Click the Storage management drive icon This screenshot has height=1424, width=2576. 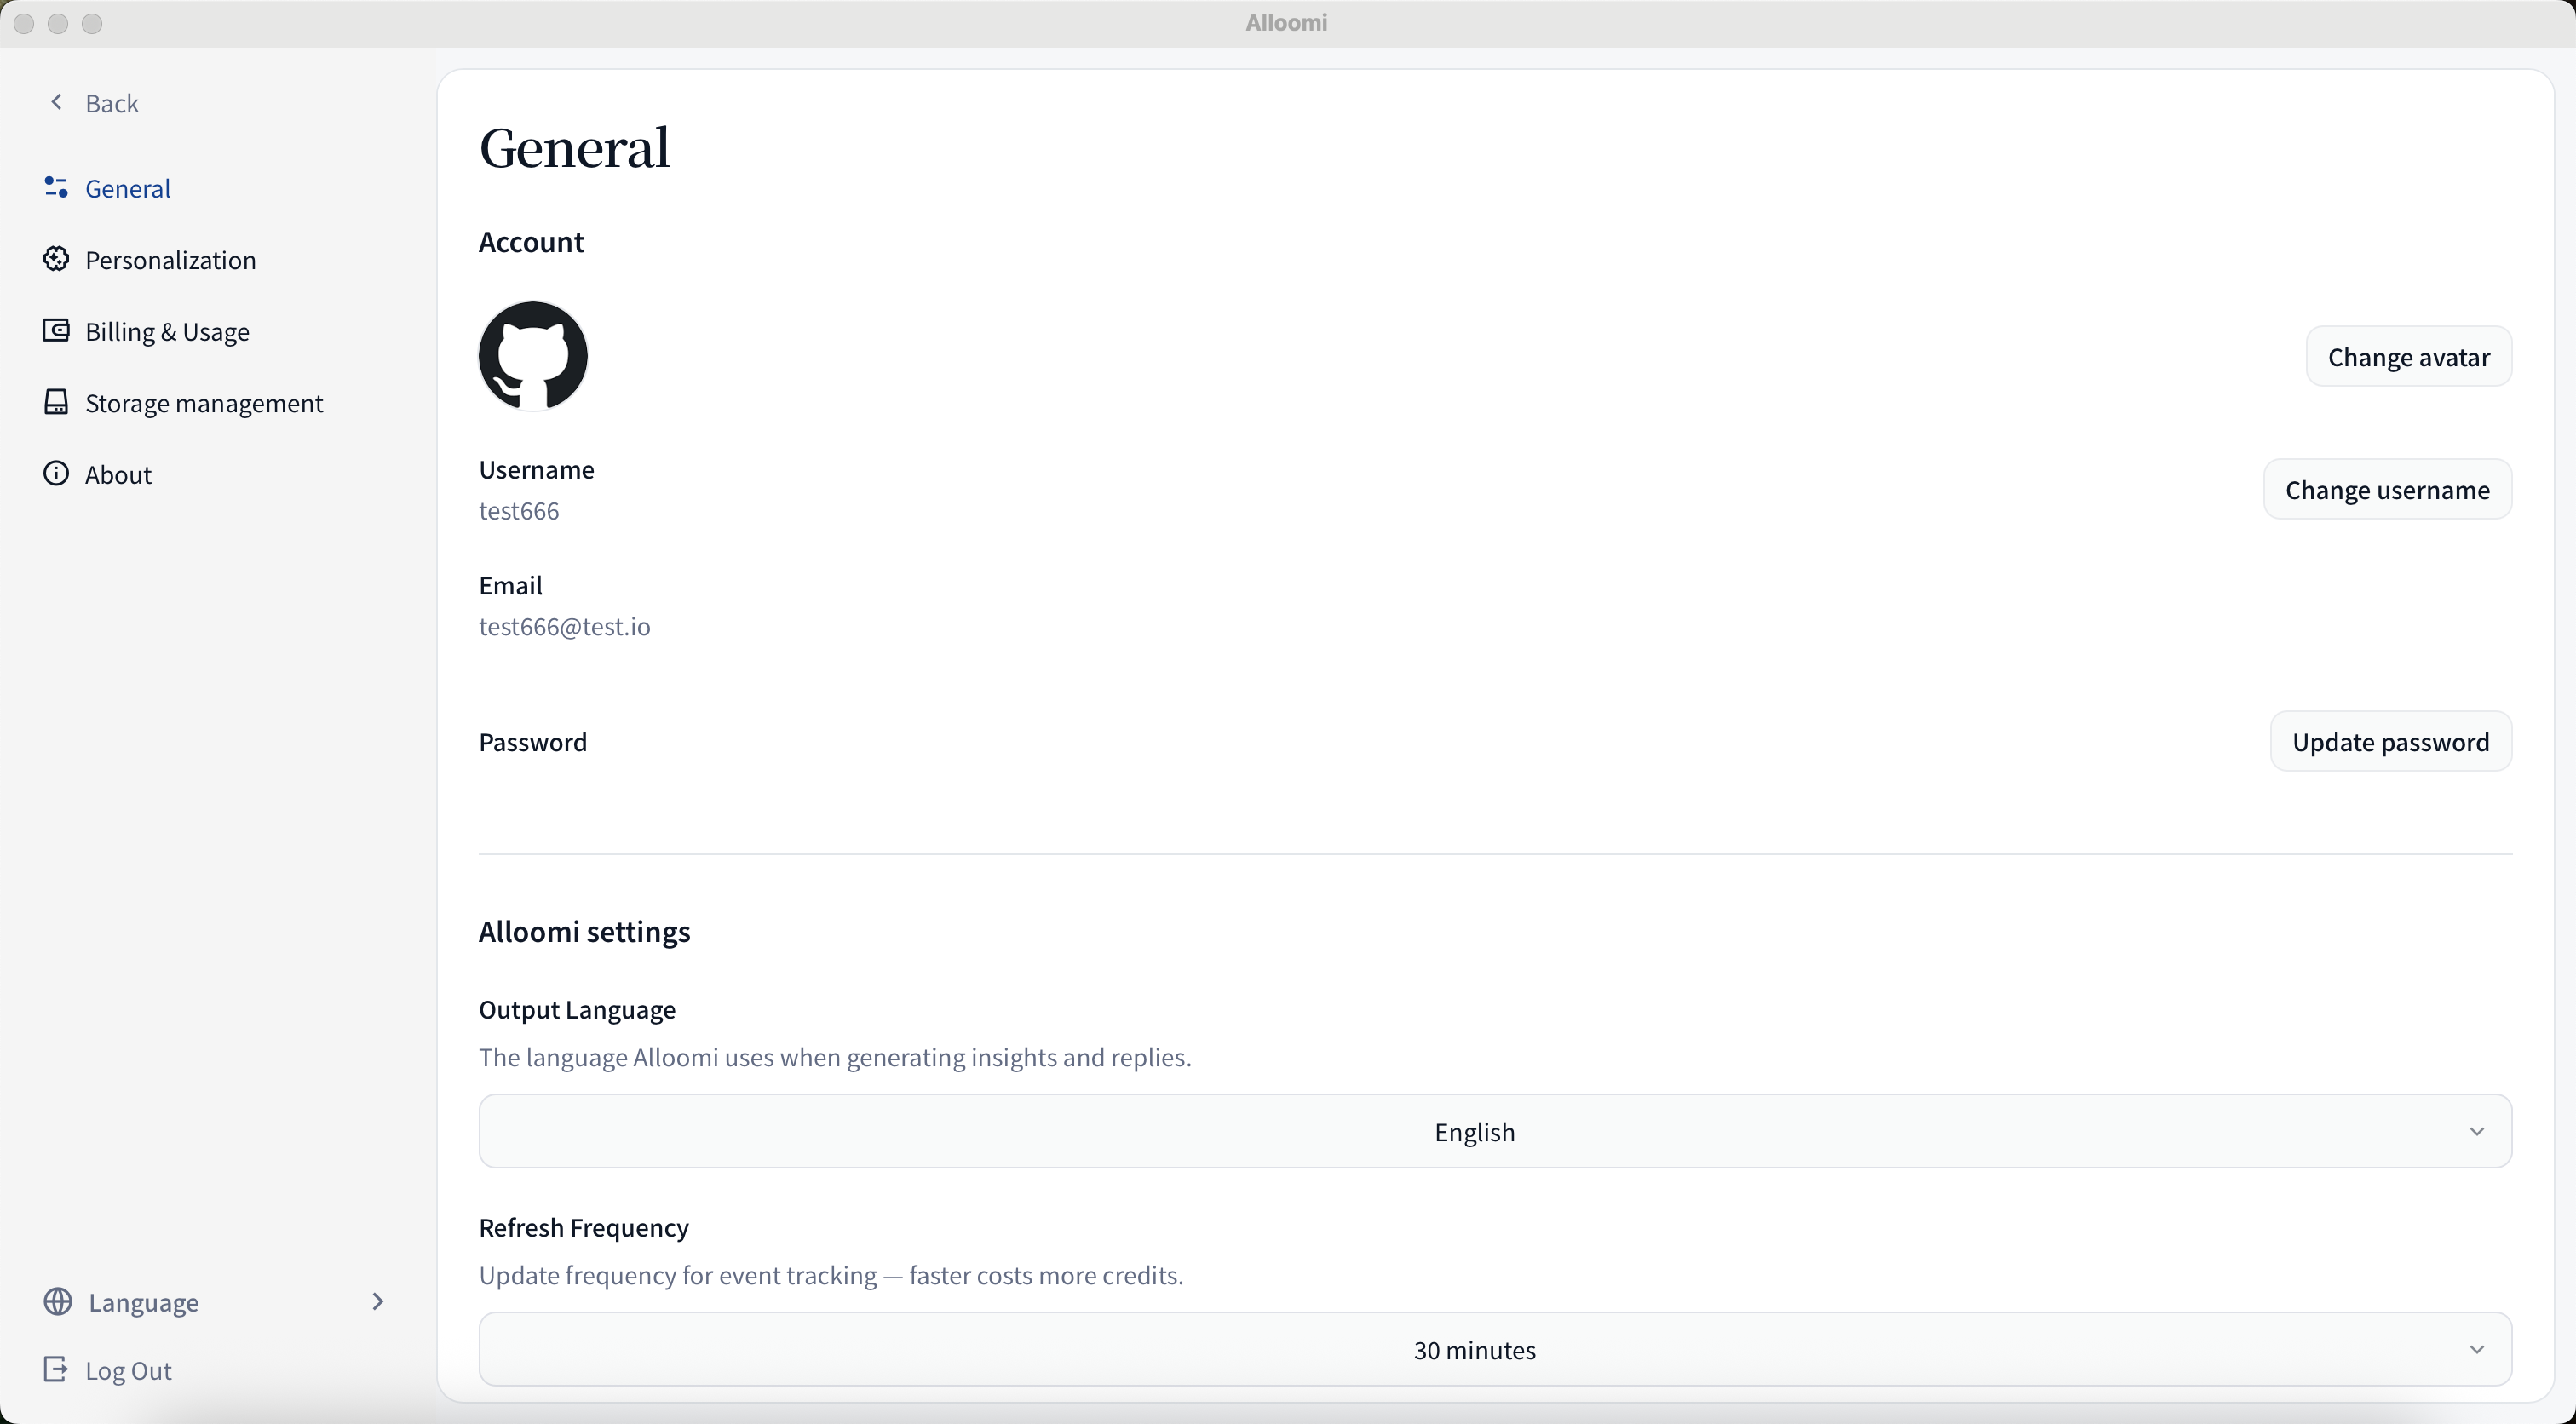(56, 403)
